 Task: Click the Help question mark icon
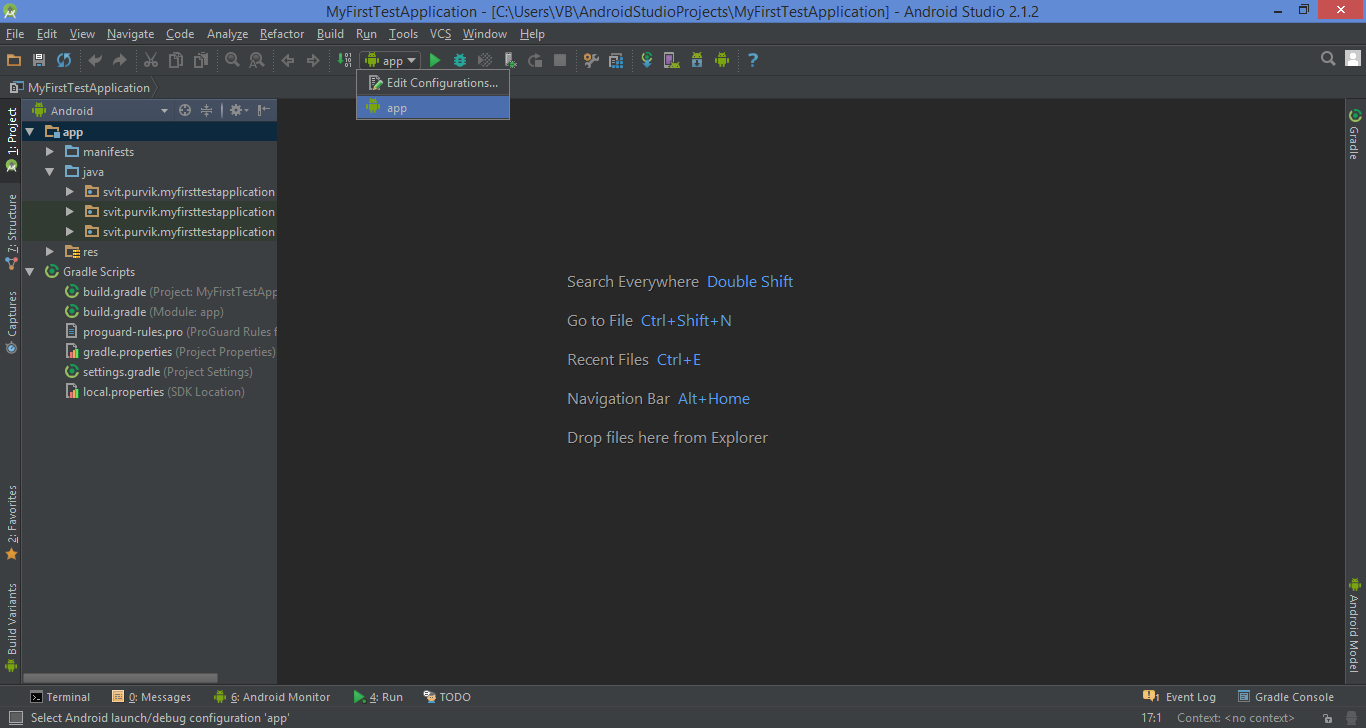tap(753, 60)
